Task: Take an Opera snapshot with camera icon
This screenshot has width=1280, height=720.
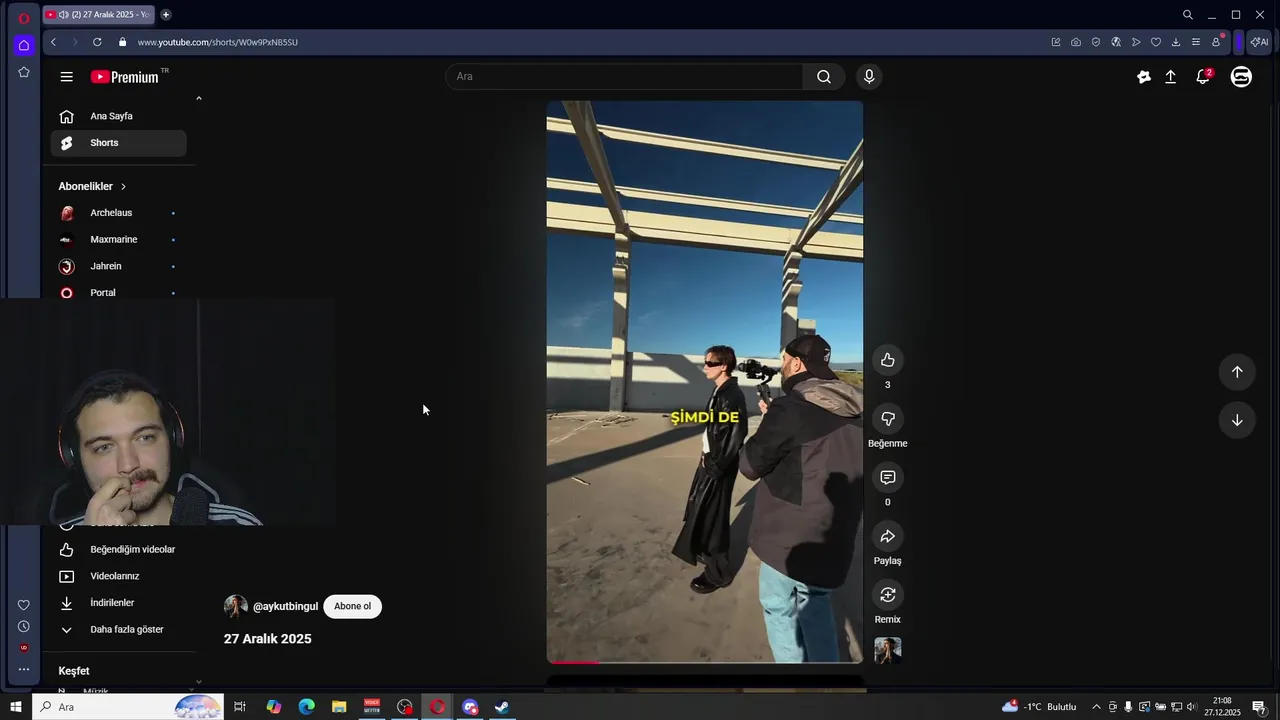Action: tap(1076, 42)
